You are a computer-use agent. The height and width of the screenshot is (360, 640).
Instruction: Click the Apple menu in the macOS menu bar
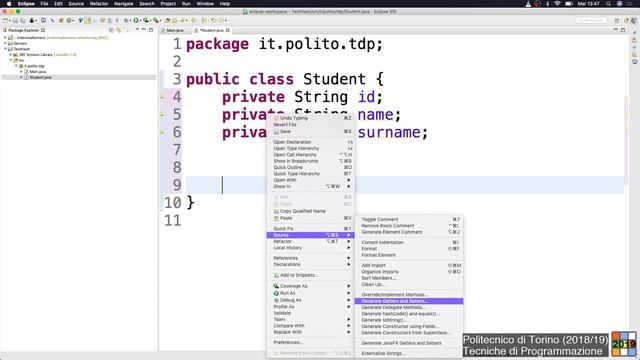[x=8, y=4]
